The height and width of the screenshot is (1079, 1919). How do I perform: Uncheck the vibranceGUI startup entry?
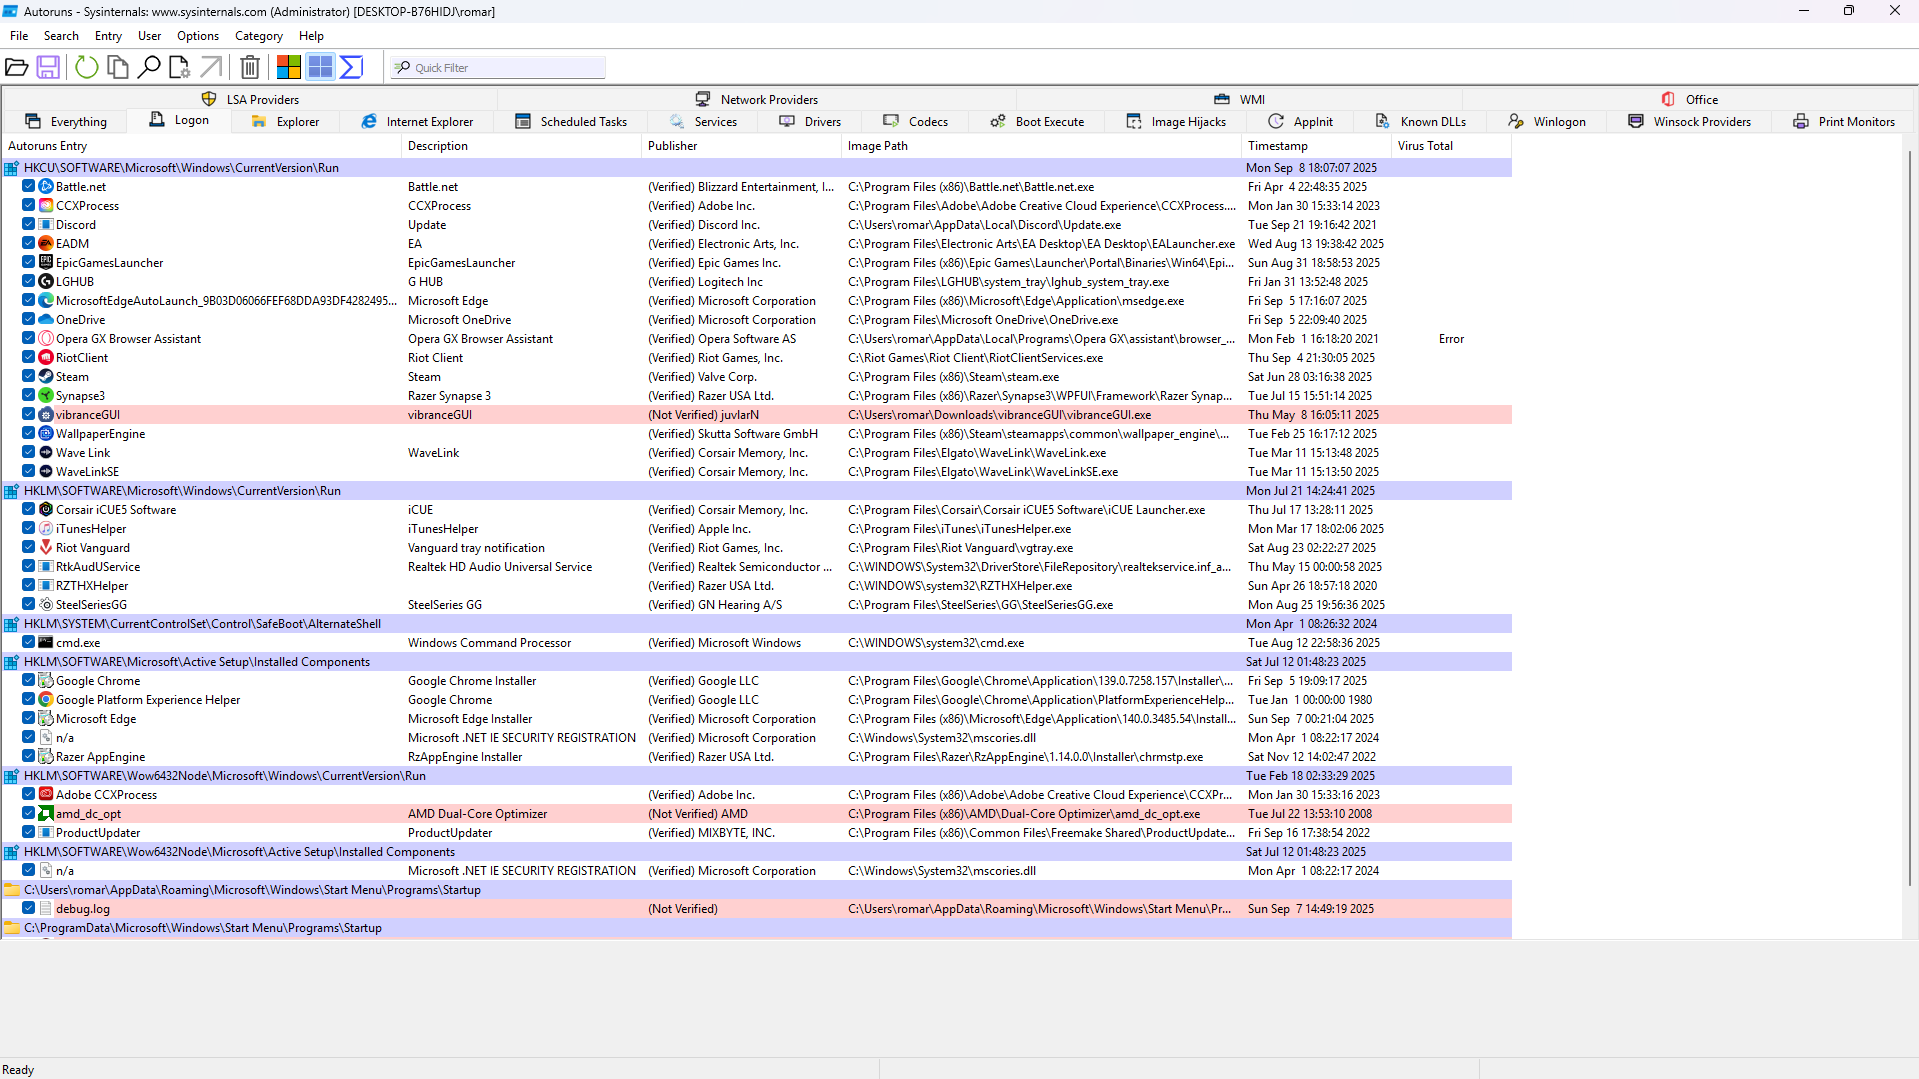[27, 414]
